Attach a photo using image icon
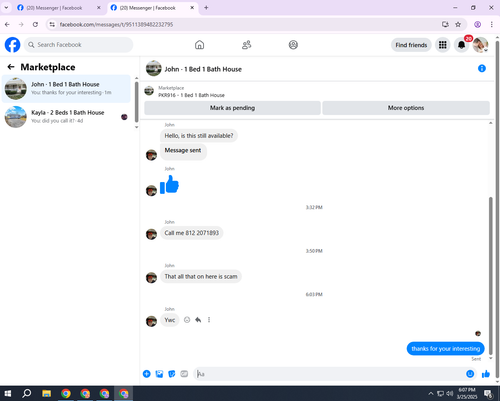Viewport: 500px width, 401px height. [159, 374]
